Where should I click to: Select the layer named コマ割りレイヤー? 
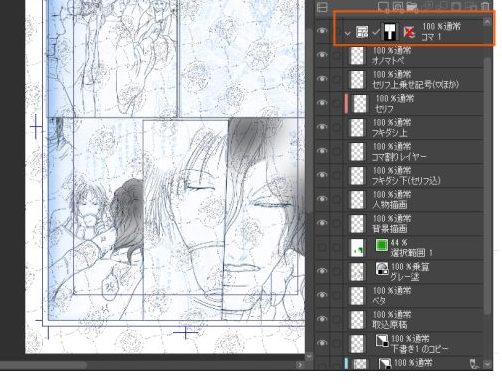[399, 157]
